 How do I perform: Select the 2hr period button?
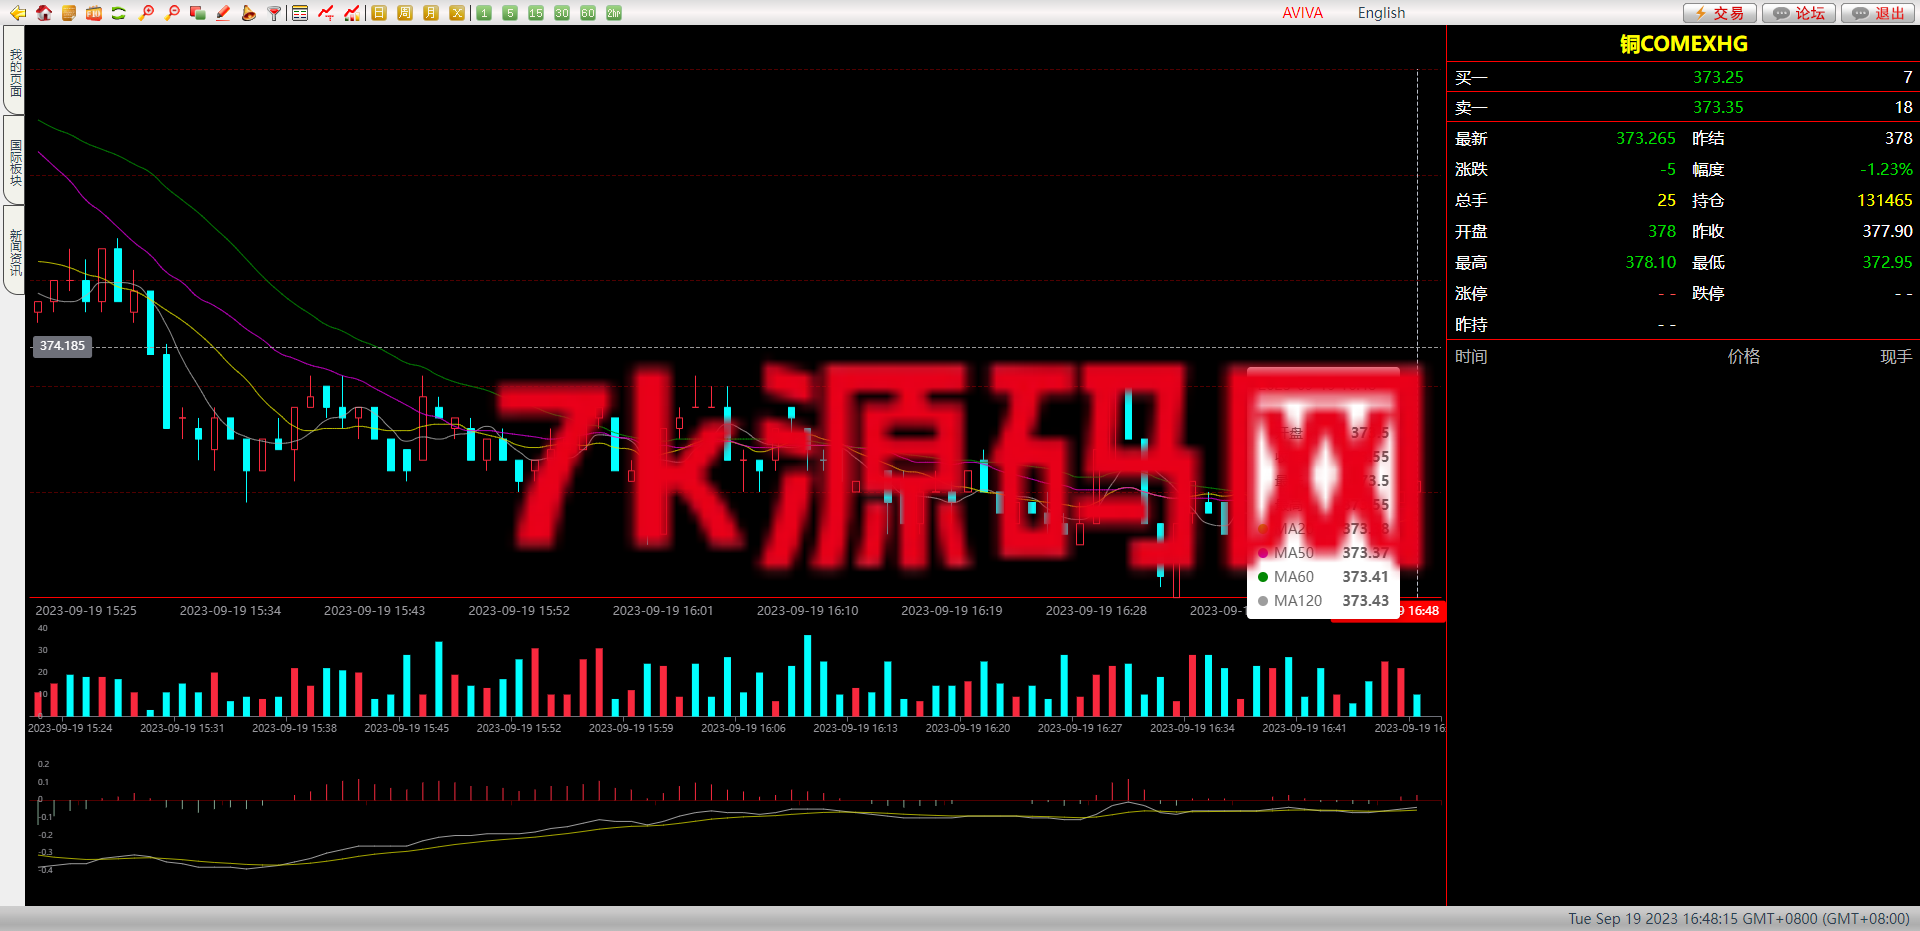click(614, 13)
